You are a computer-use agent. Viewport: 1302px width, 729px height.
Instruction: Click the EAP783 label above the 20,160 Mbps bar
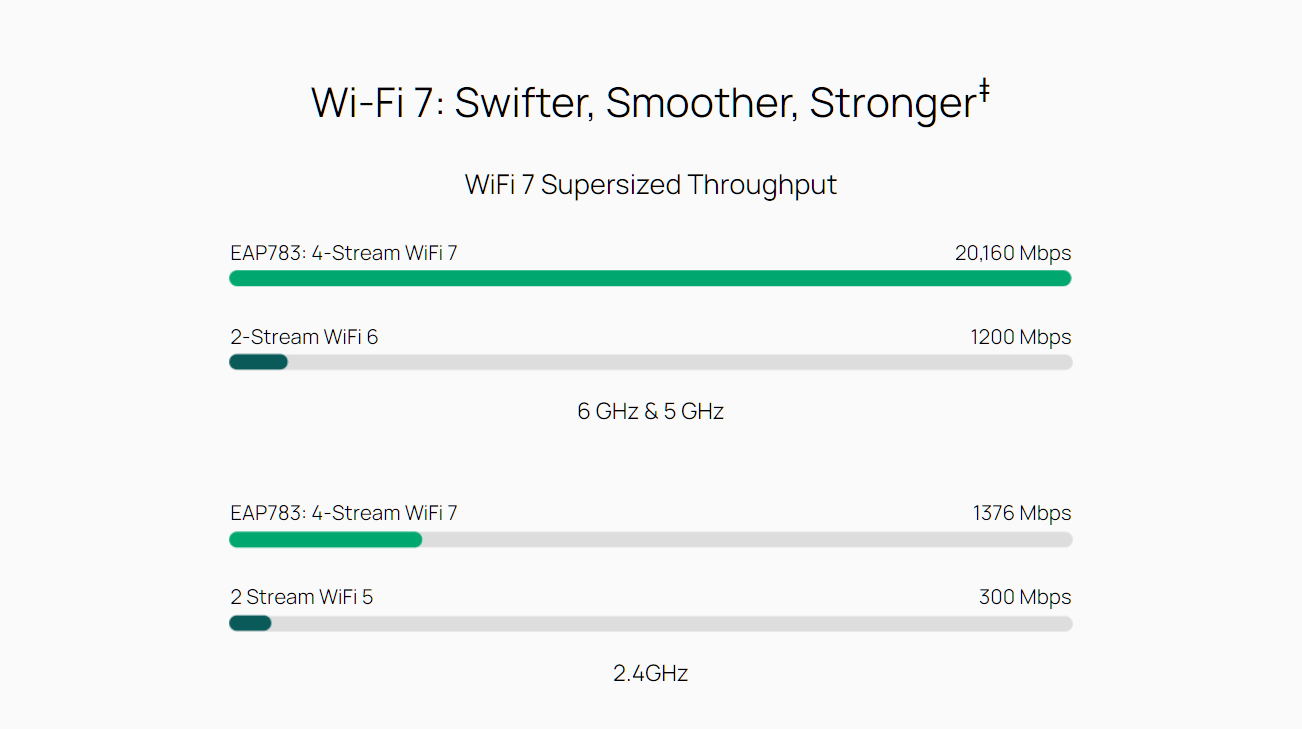tap(344, 253)
